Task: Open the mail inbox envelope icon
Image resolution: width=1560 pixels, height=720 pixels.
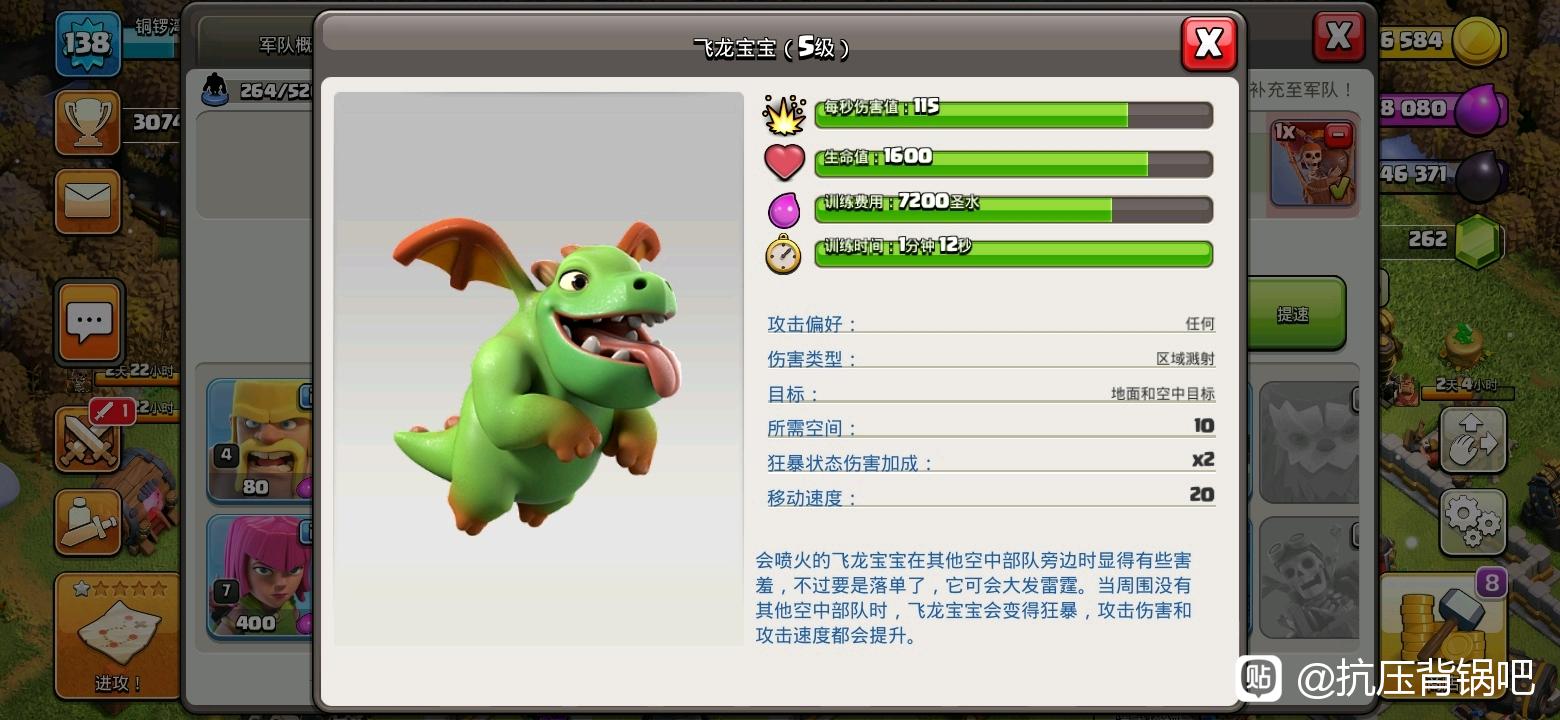Action: click(x=88, y=201)
